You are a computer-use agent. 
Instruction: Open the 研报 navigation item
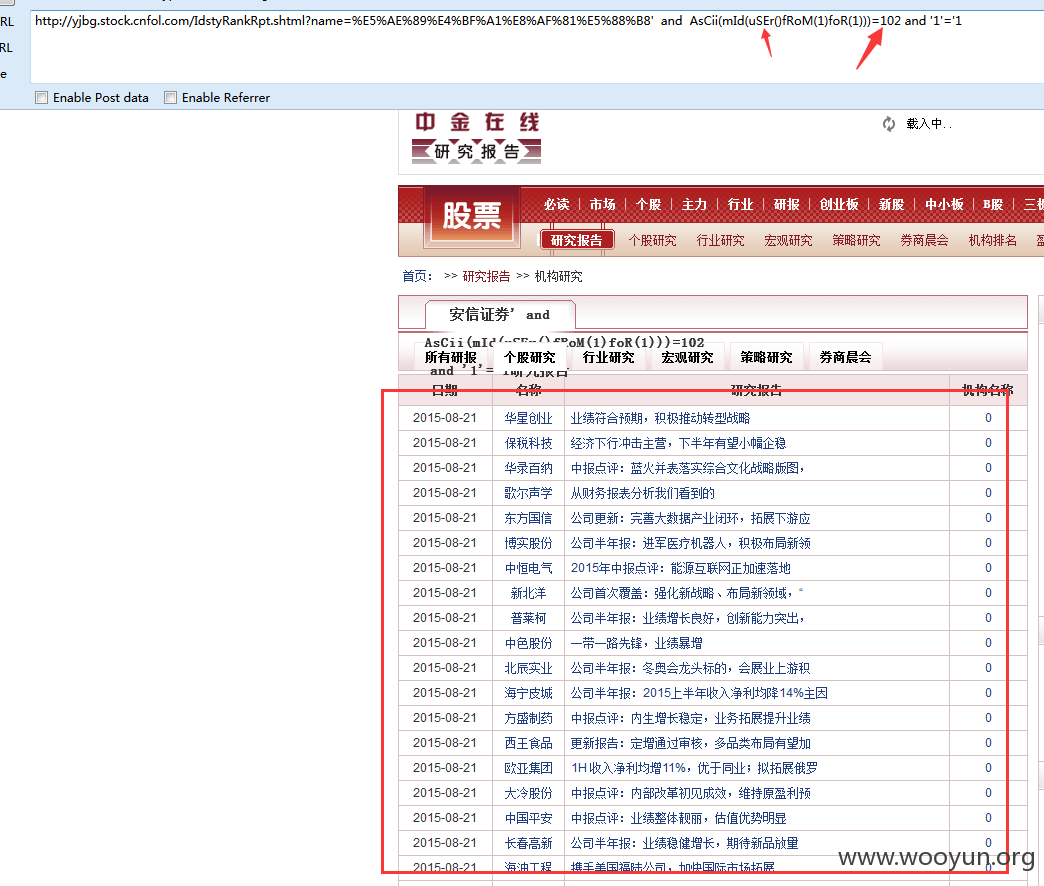(786, 204)
